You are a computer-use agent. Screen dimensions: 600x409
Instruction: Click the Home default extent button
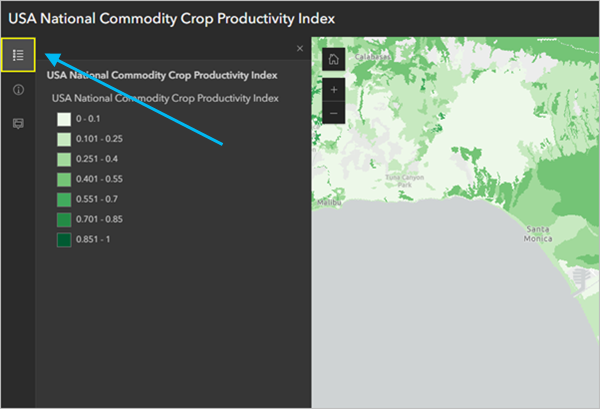(x=334, y=59)
